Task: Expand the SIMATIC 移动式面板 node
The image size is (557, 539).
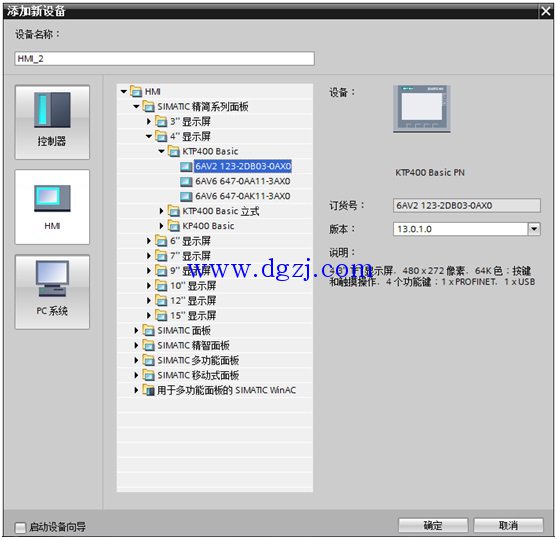Action: [x=136, y=375]
